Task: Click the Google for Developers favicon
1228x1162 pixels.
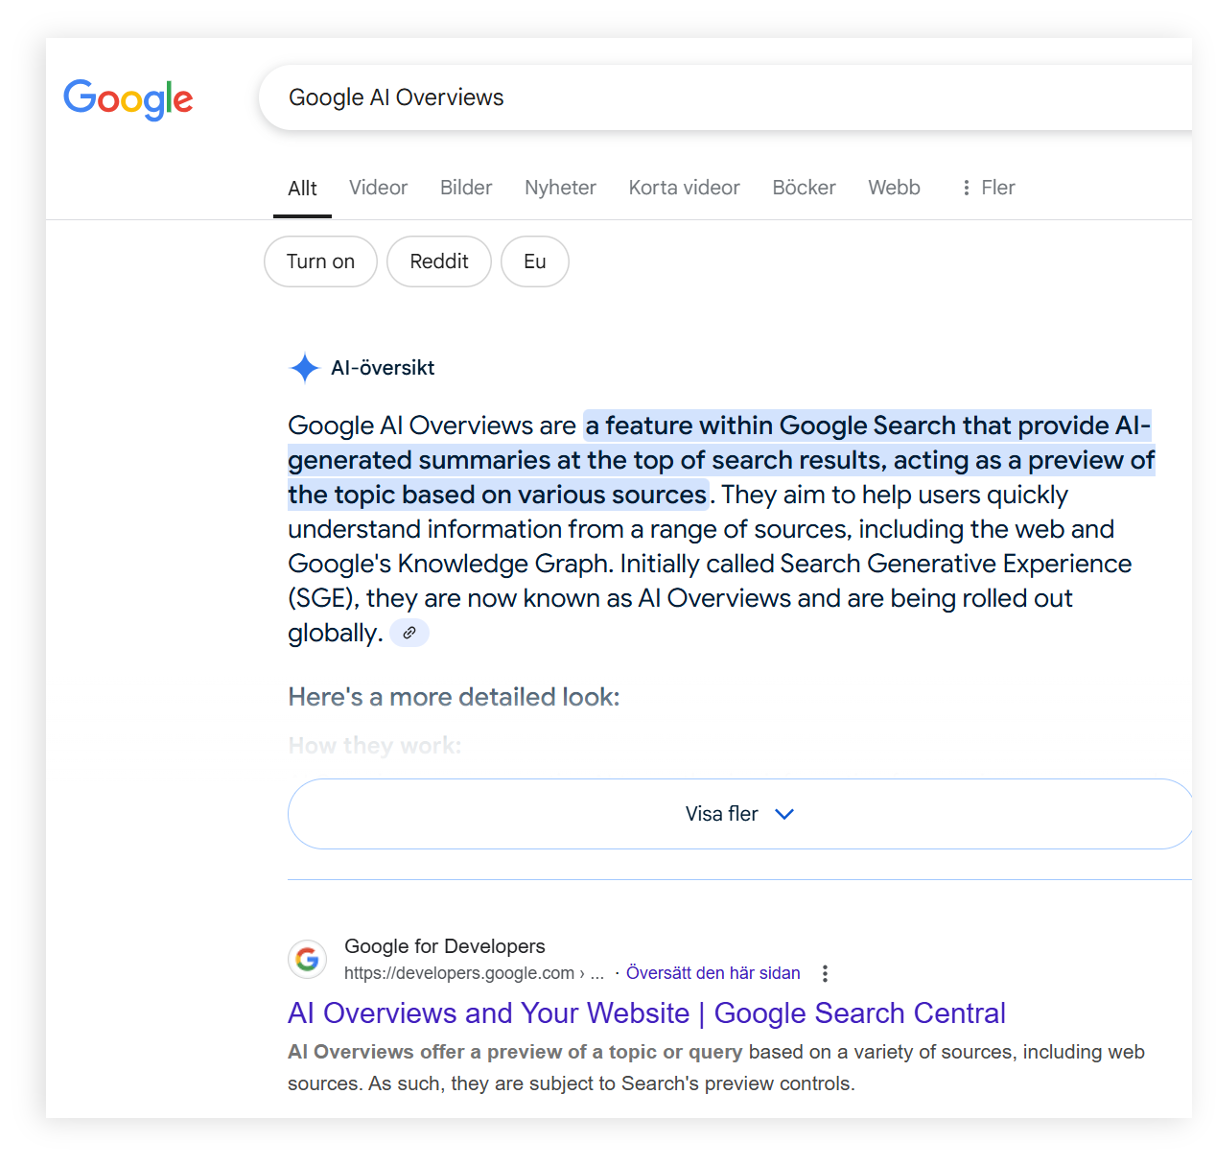Action: (307, 959)
